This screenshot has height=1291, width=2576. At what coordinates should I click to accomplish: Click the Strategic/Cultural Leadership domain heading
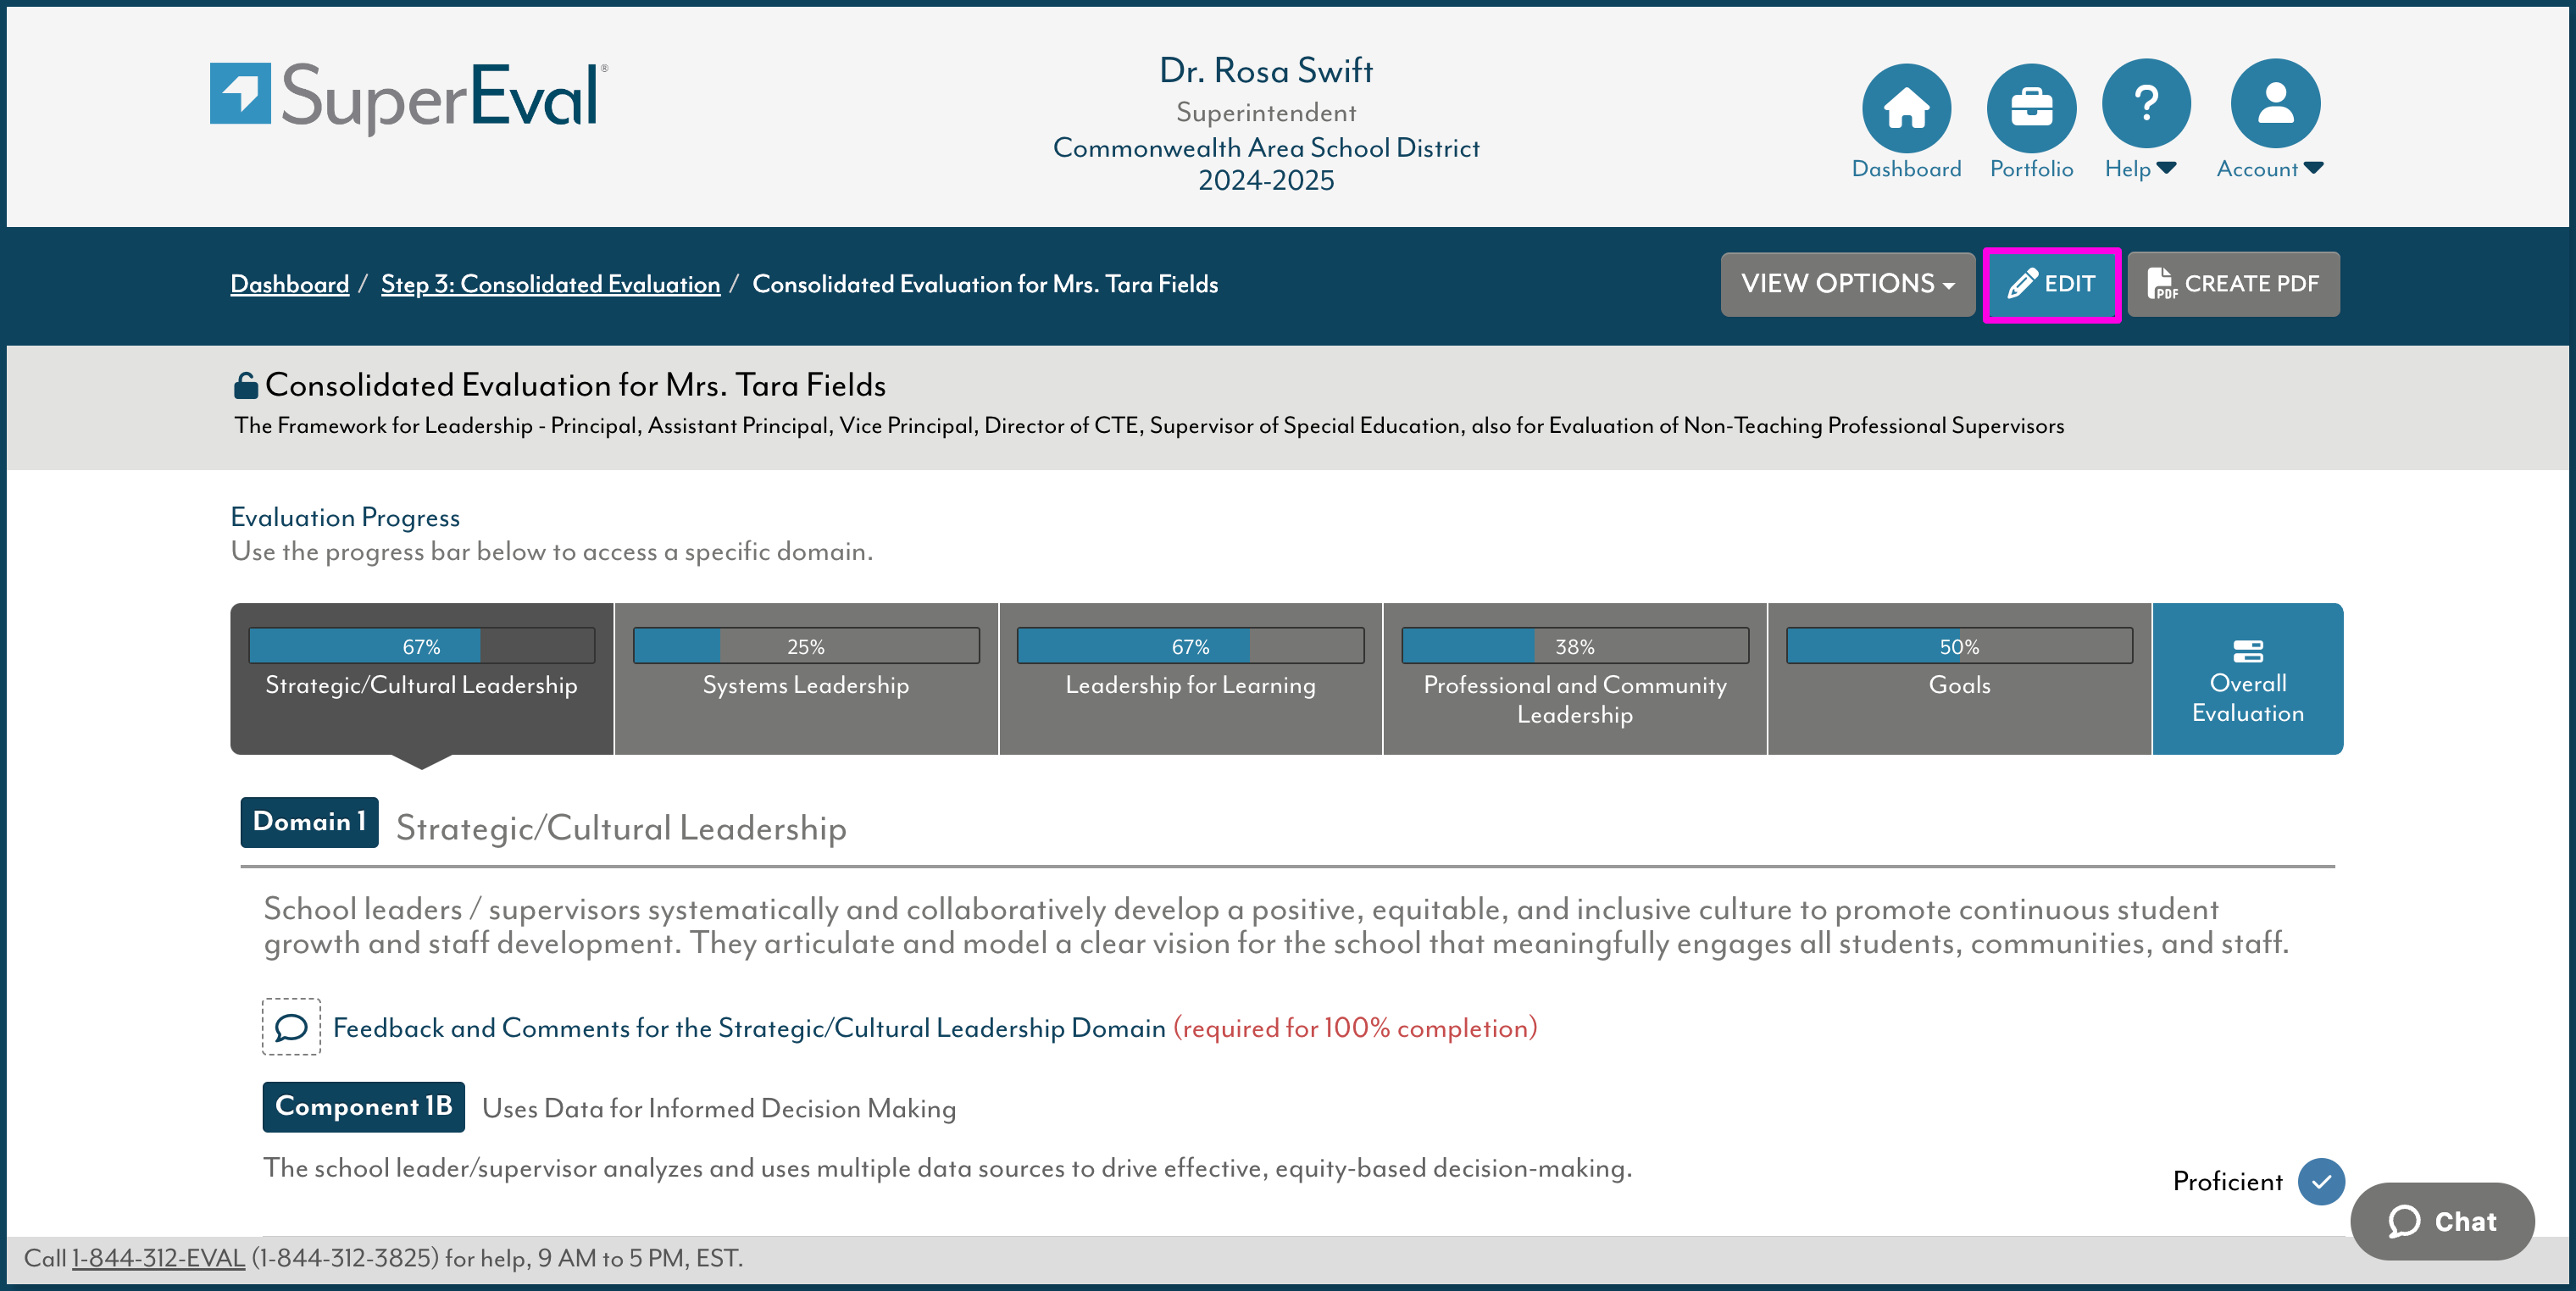tap(621, 828)
